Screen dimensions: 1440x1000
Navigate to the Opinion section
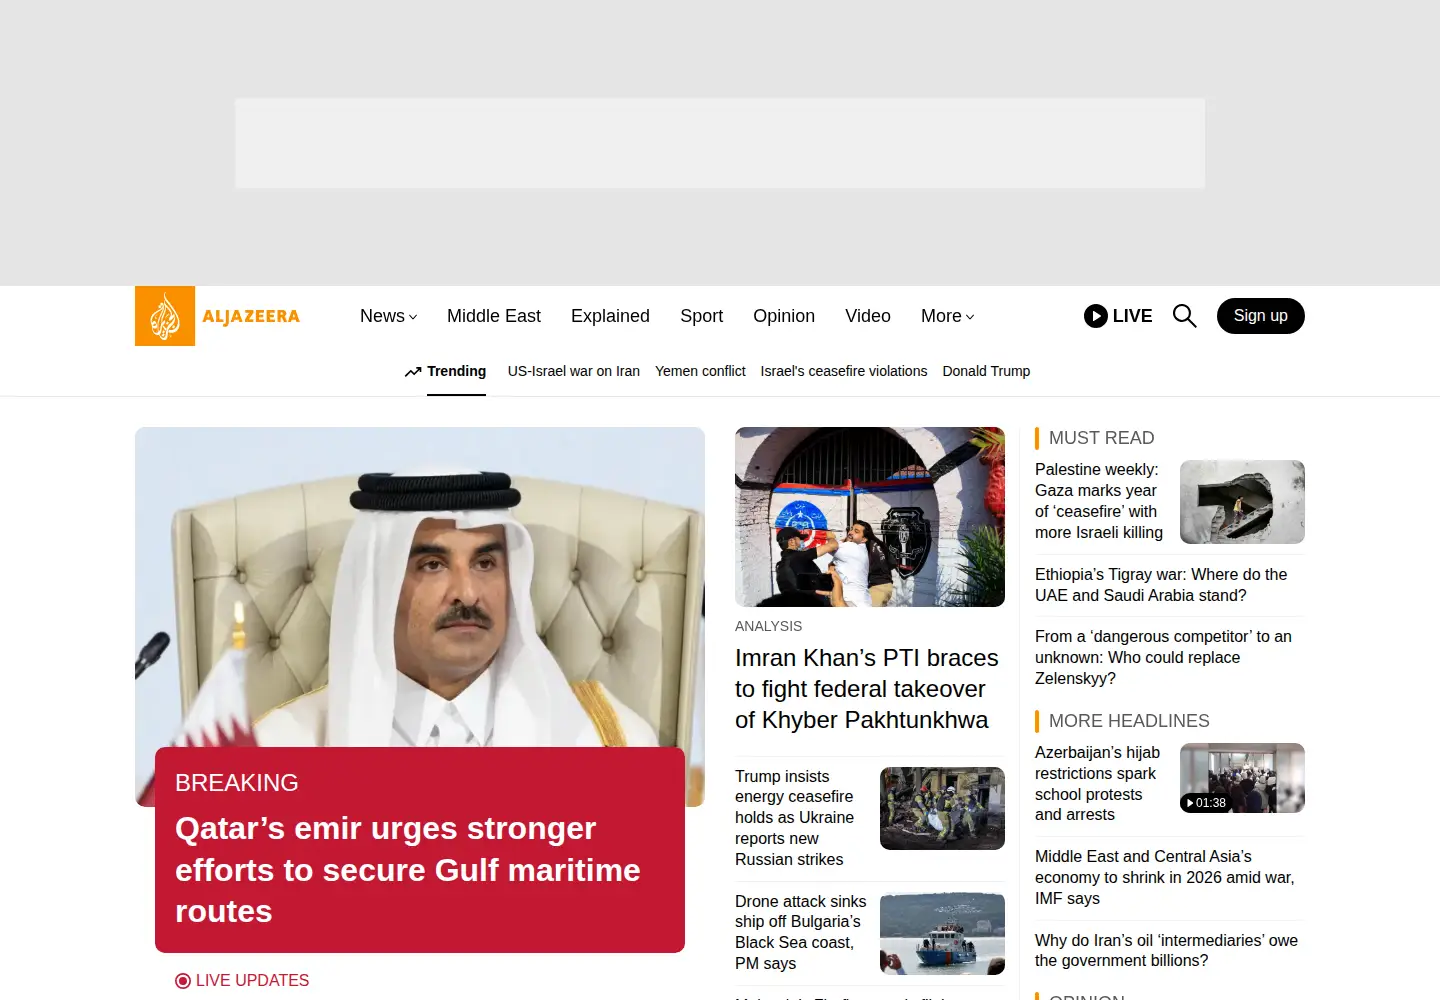(784, 316)
